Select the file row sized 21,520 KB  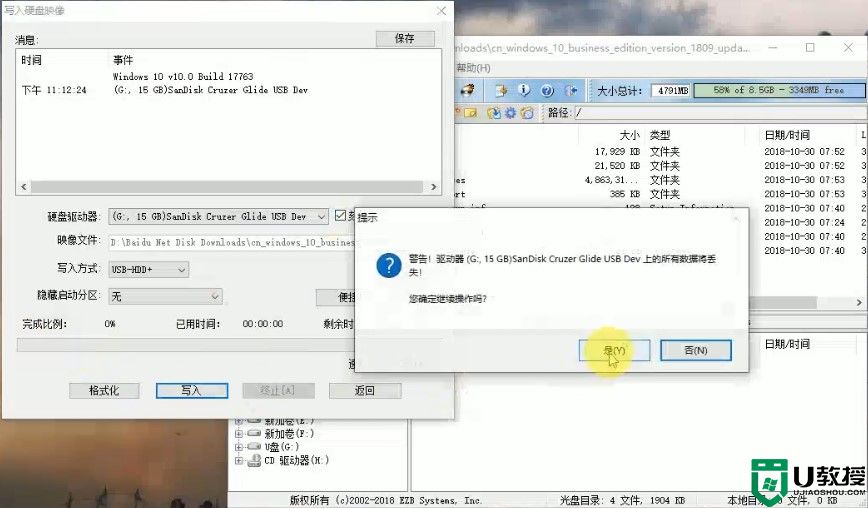[659, 165]
